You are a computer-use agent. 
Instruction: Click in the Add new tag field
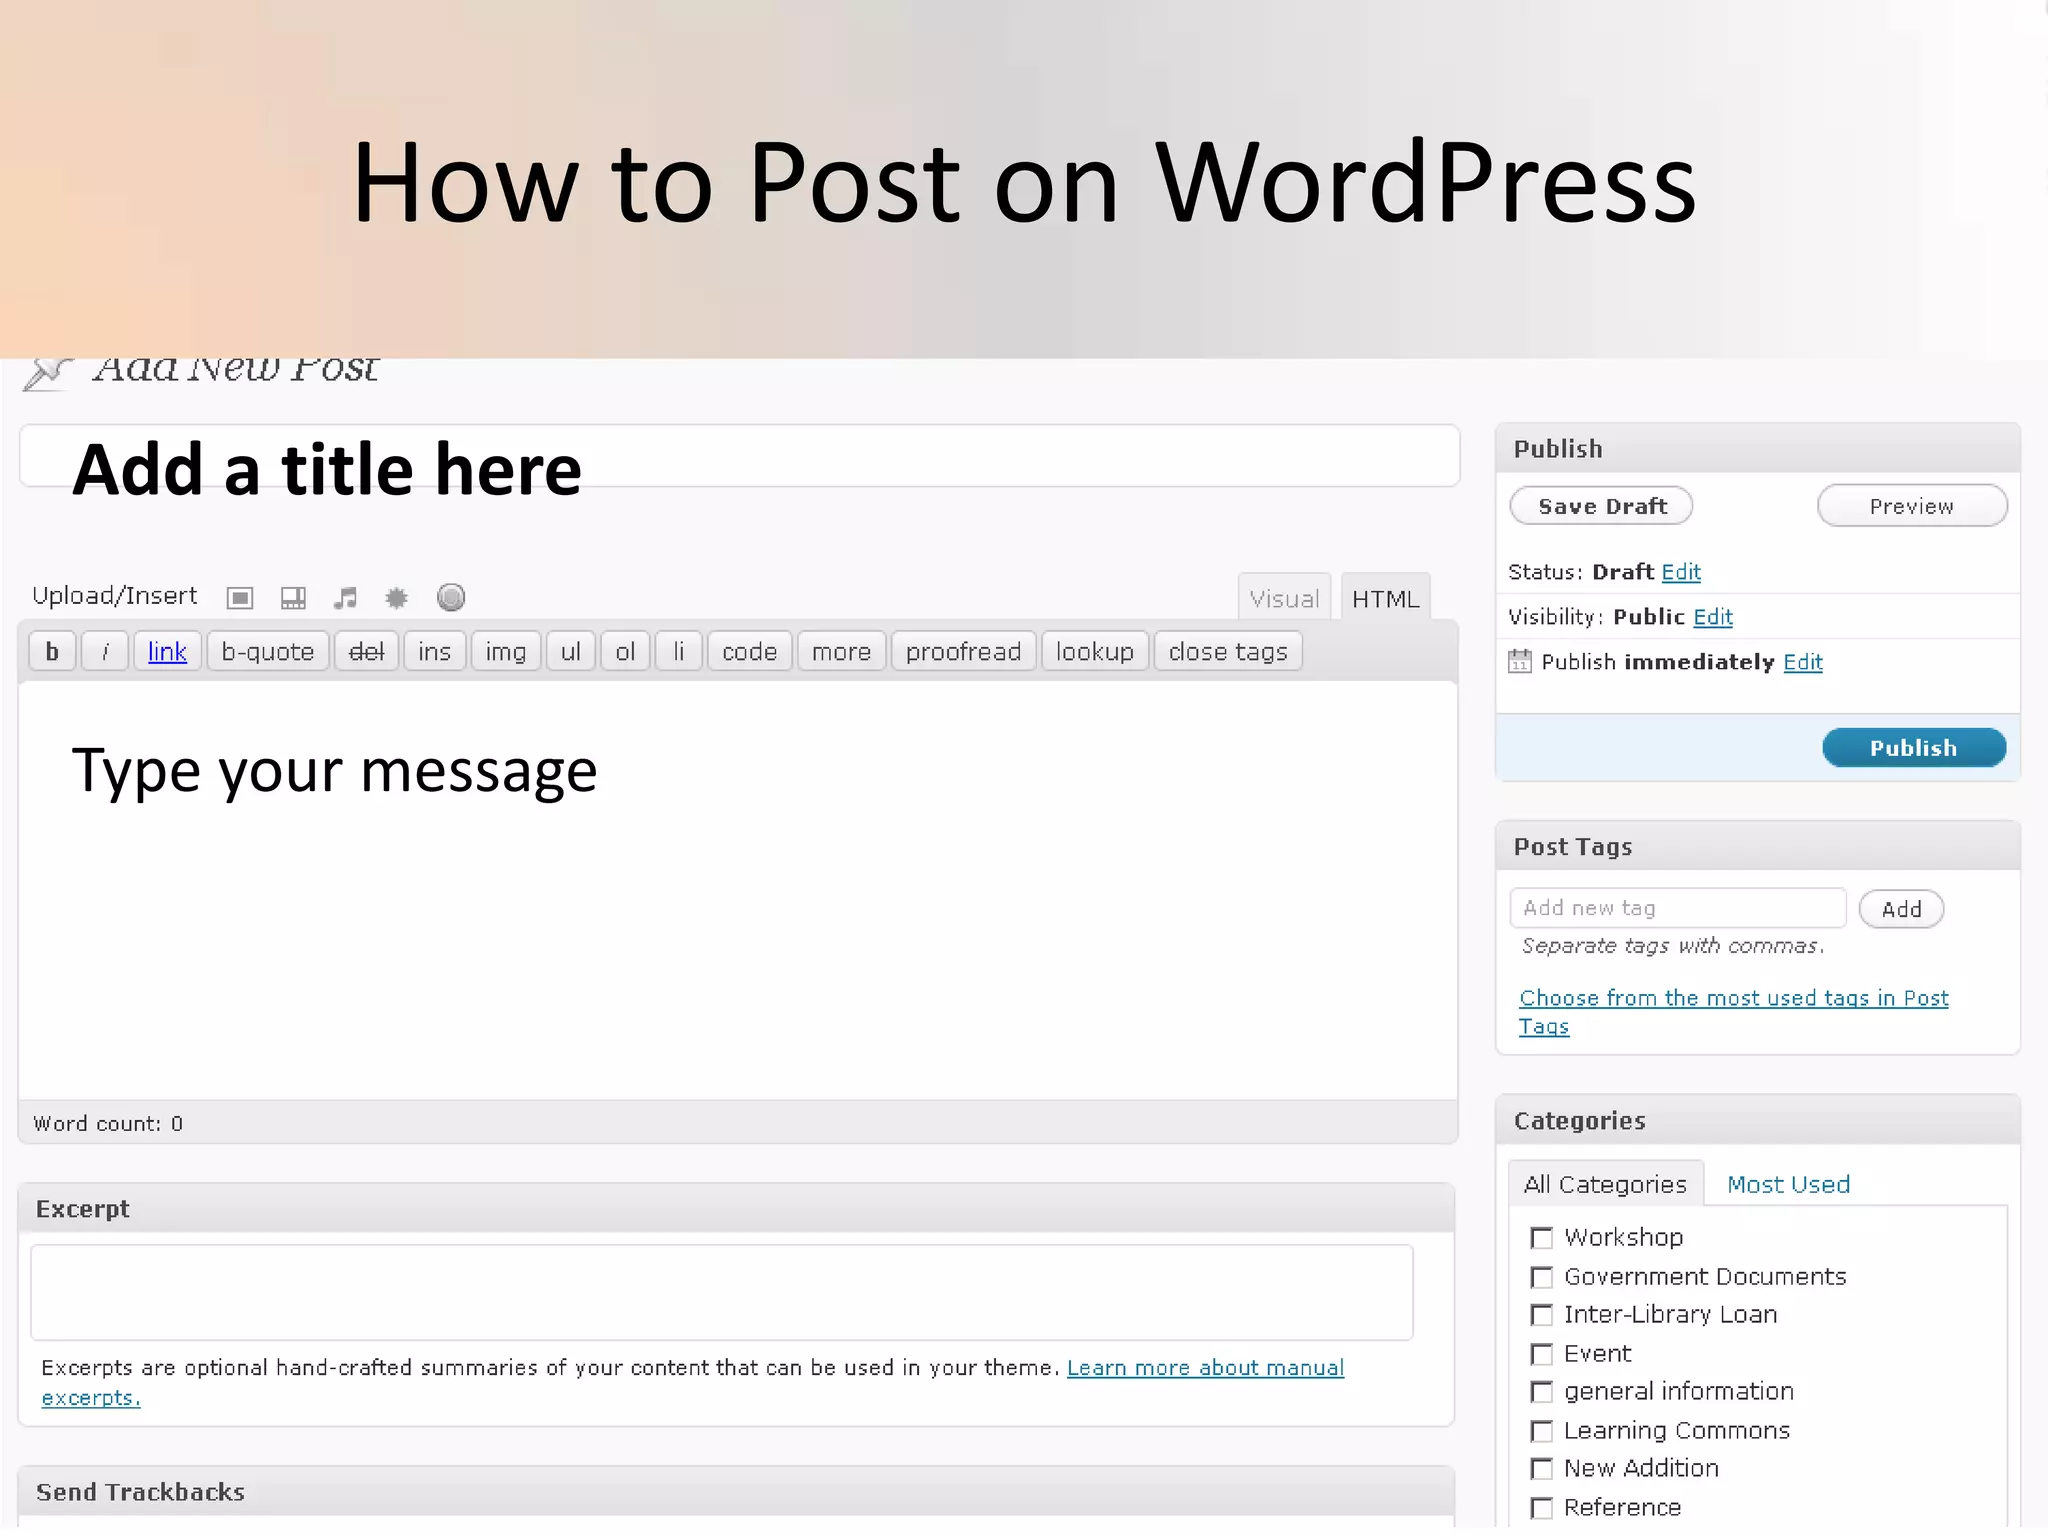pos(1677,908)
